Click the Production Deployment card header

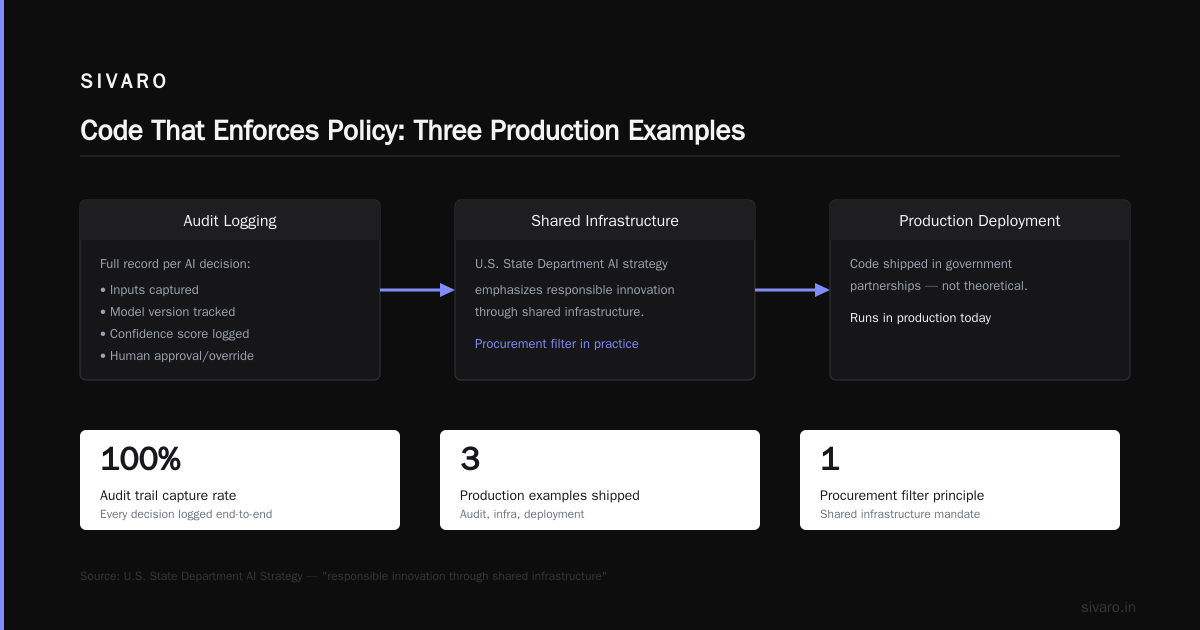point(980,221)
